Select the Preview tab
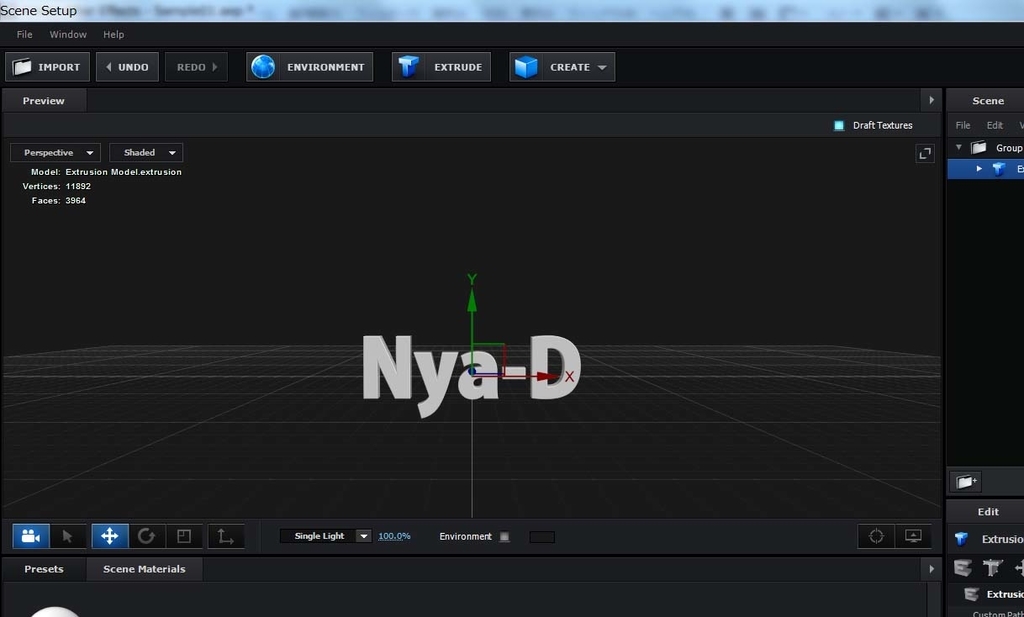The height and width of the screenshot is (617, 1024). 44,101
